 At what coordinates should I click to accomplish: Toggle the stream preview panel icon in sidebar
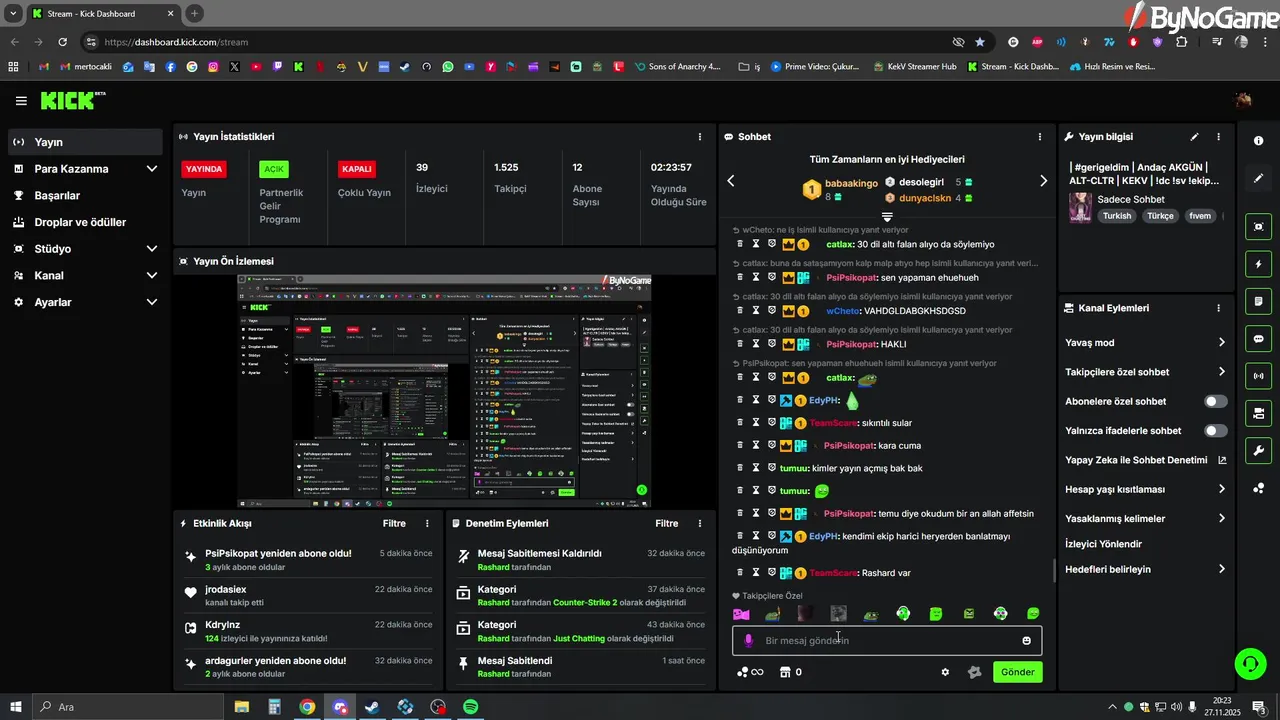coord(1259,226)
